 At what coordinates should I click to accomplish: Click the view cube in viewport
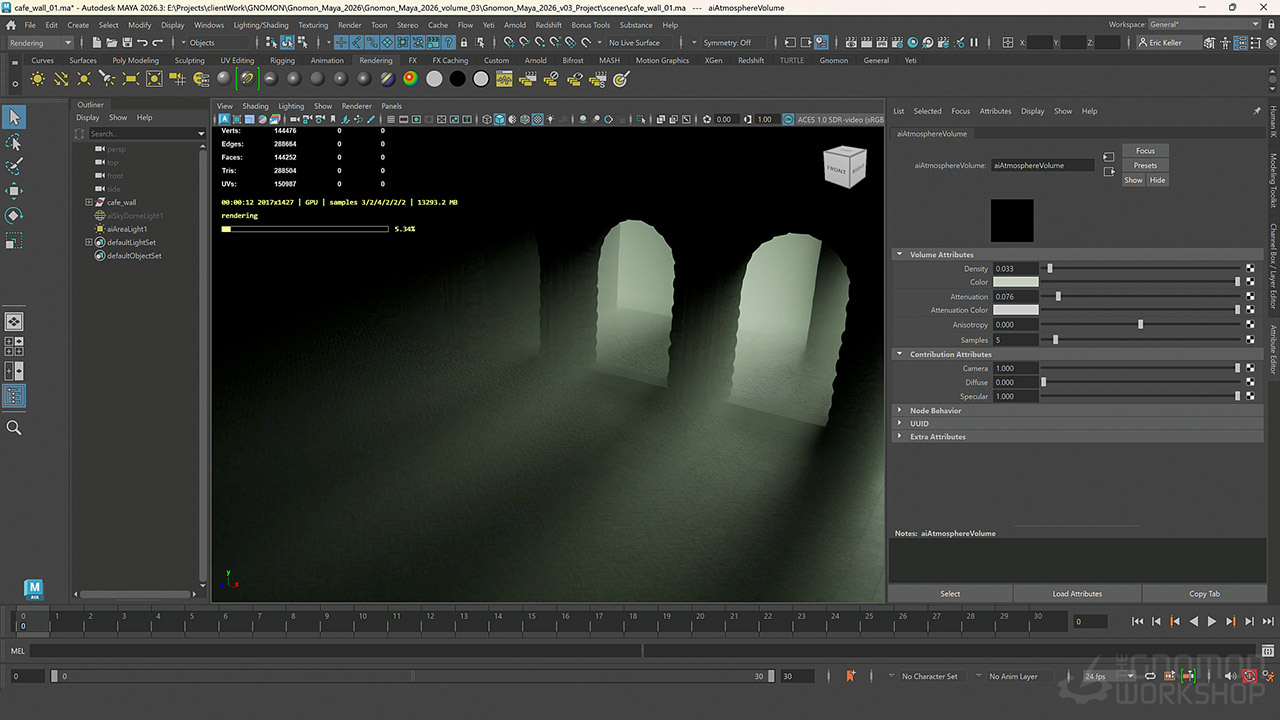844,167
